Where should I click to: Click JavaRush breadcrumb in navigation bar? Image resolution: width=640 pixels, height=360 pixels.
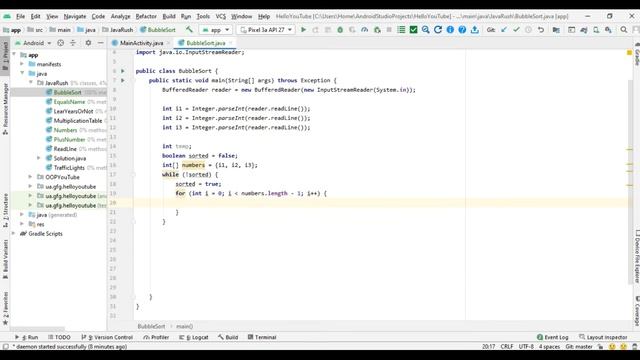point(118,30)
